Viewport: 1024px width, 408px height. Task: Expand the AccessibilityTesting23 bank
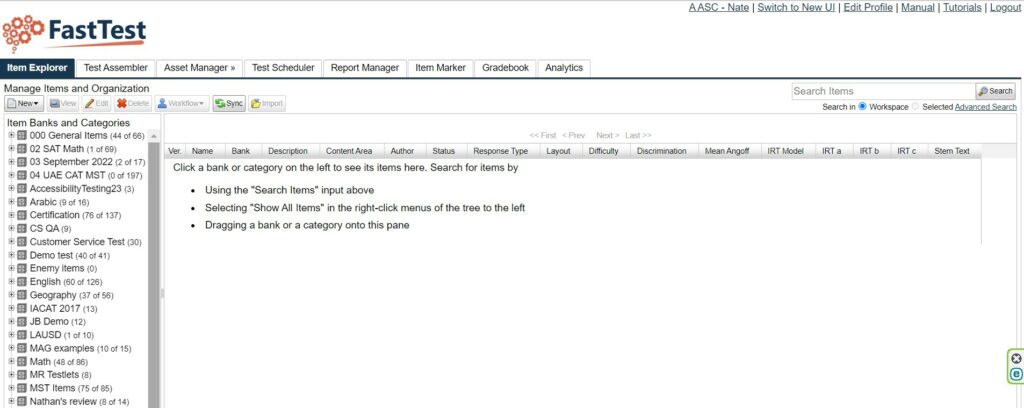coord(11,189)
